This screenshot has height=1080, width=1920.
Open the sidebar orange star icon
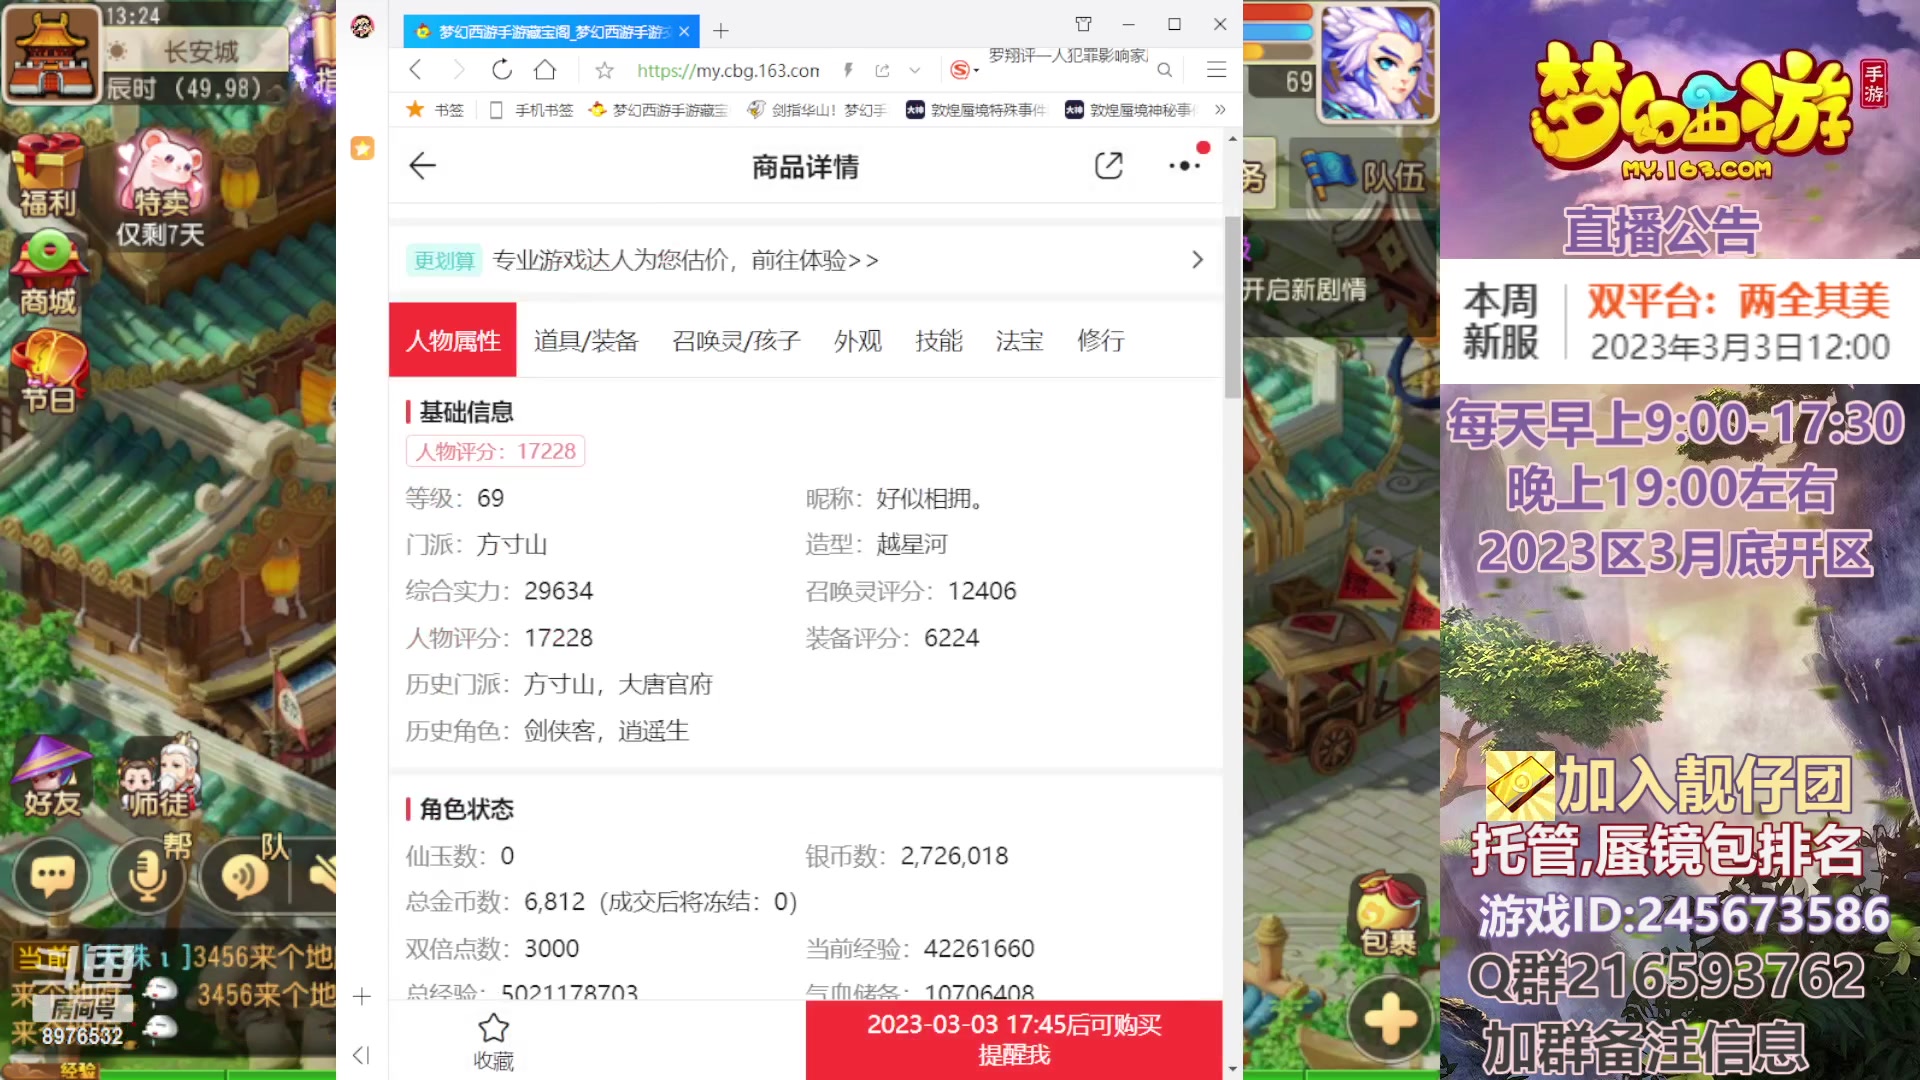point(362,148)
